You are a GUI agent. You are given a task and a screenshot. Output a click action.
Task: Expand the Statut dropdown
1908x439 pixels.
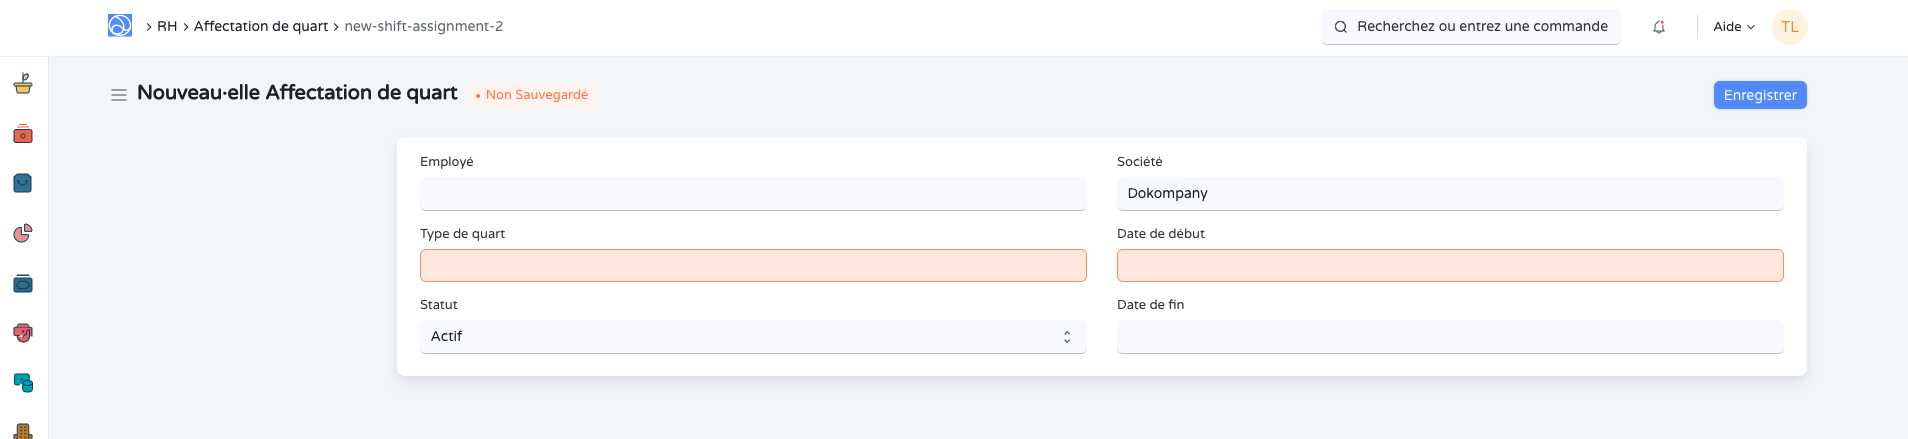coord(752,337)
